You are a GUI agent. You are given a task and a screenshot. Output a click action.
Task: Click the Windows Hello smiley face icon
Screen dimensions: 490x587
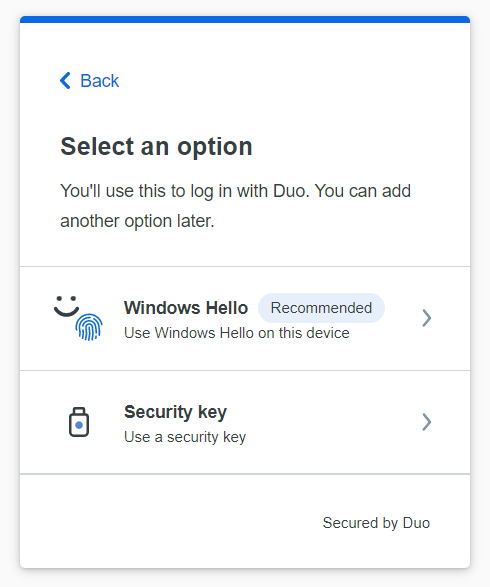66,306
